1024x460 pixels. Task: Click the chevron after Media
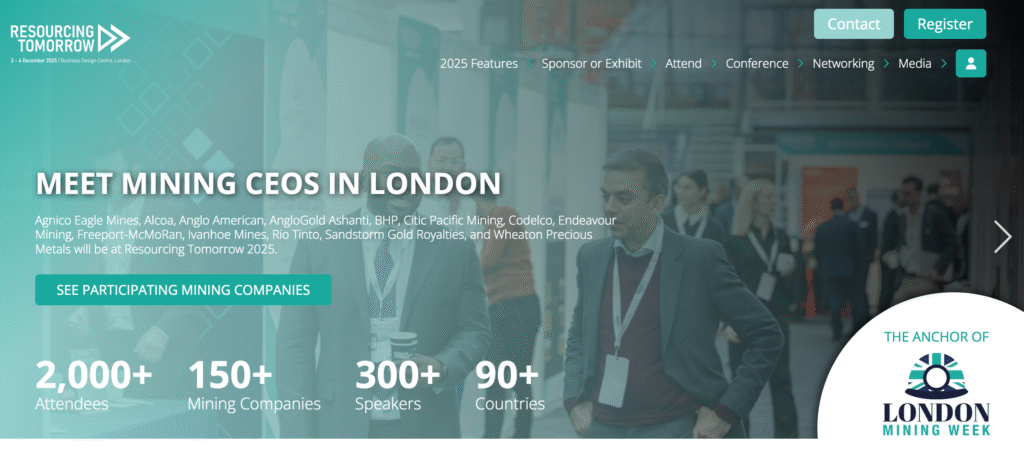tap(944, 63)
